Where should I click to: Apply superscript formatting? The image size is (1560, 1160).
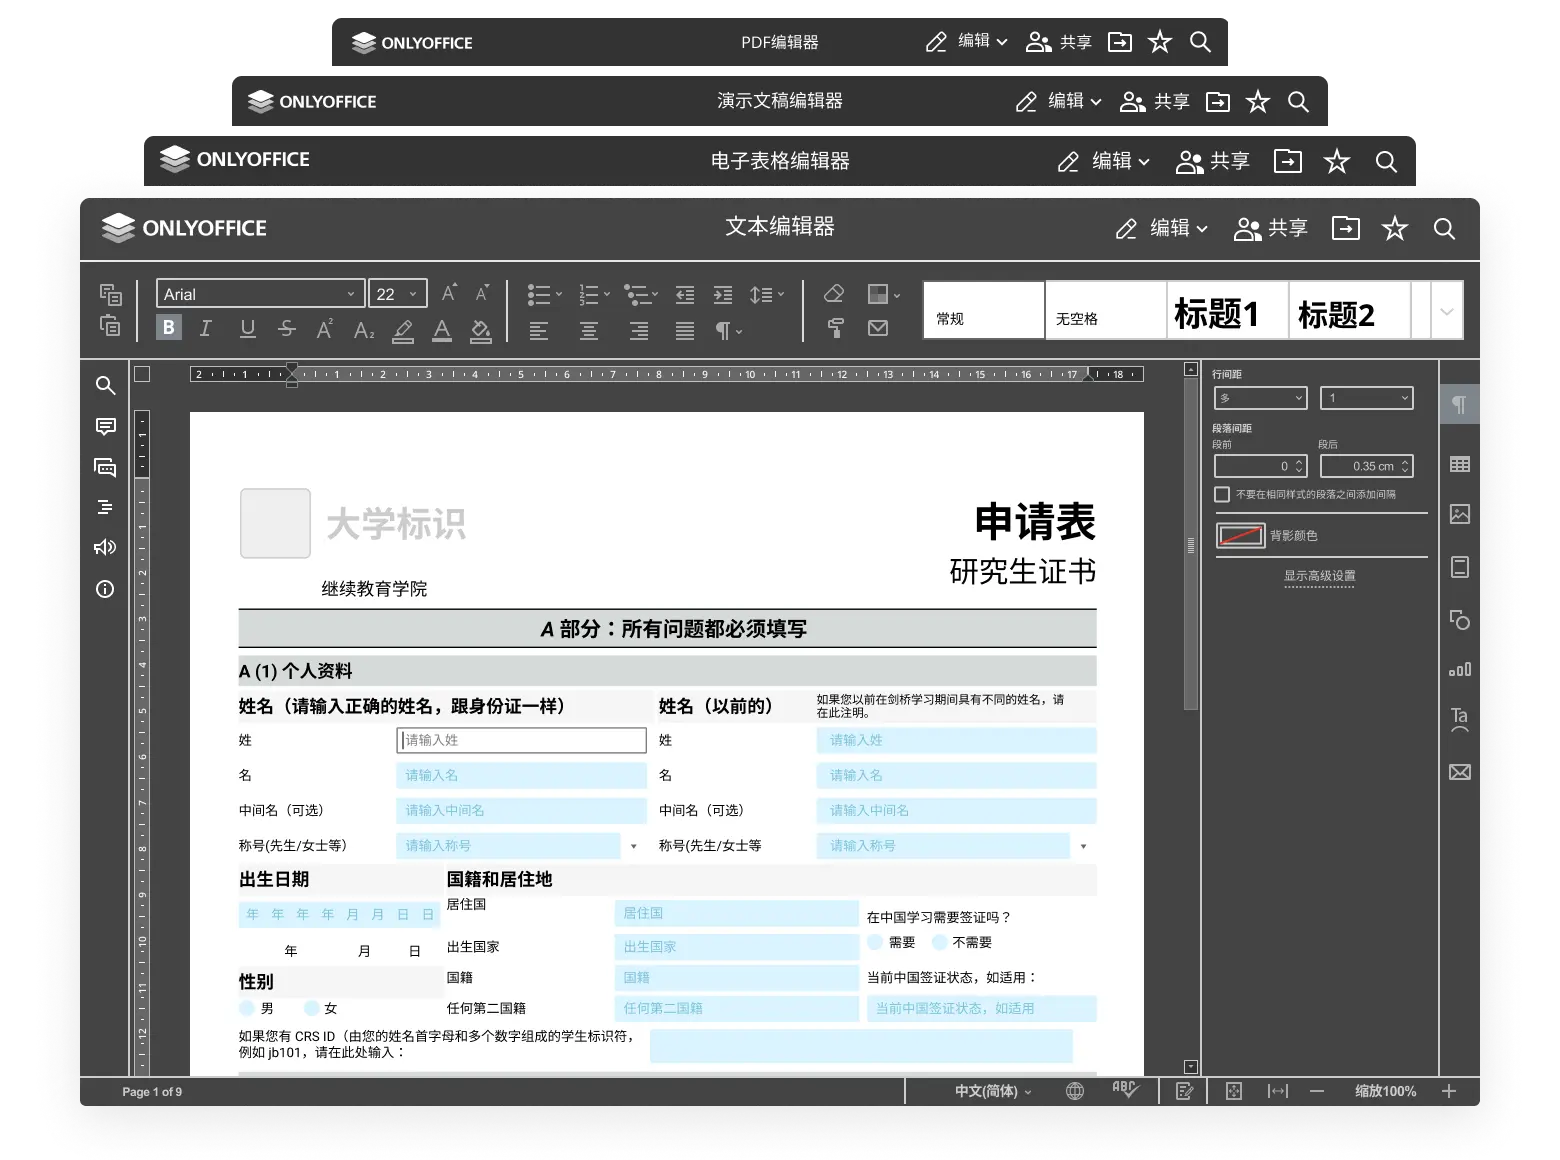pyautogui.click(x=324, y=328)
